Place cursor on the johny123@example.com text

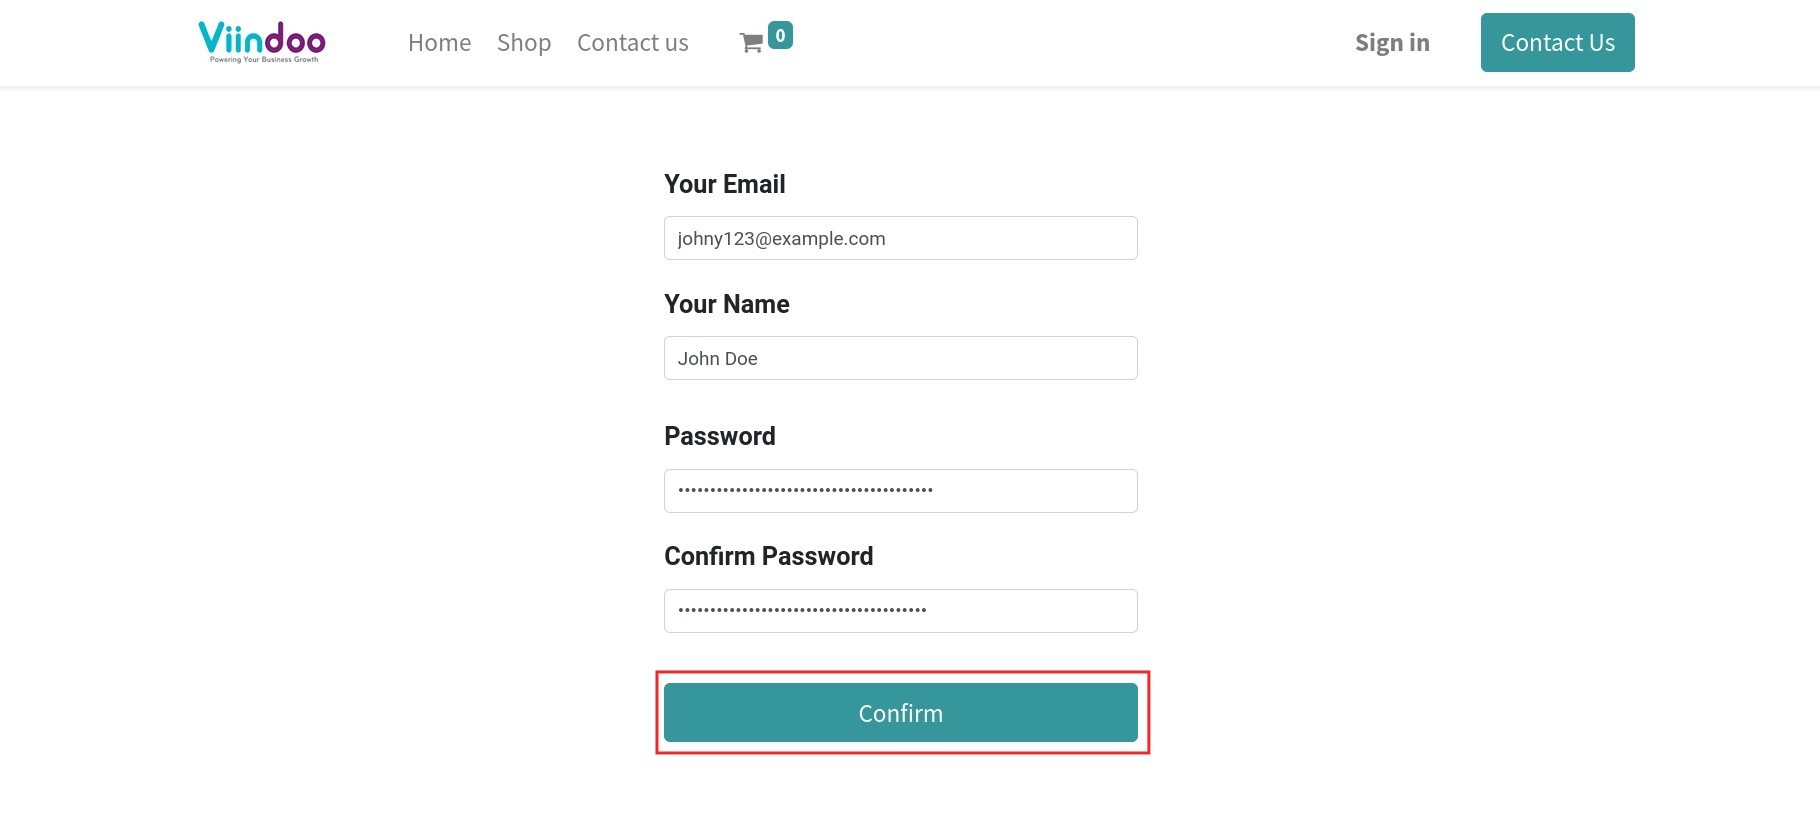781,239
